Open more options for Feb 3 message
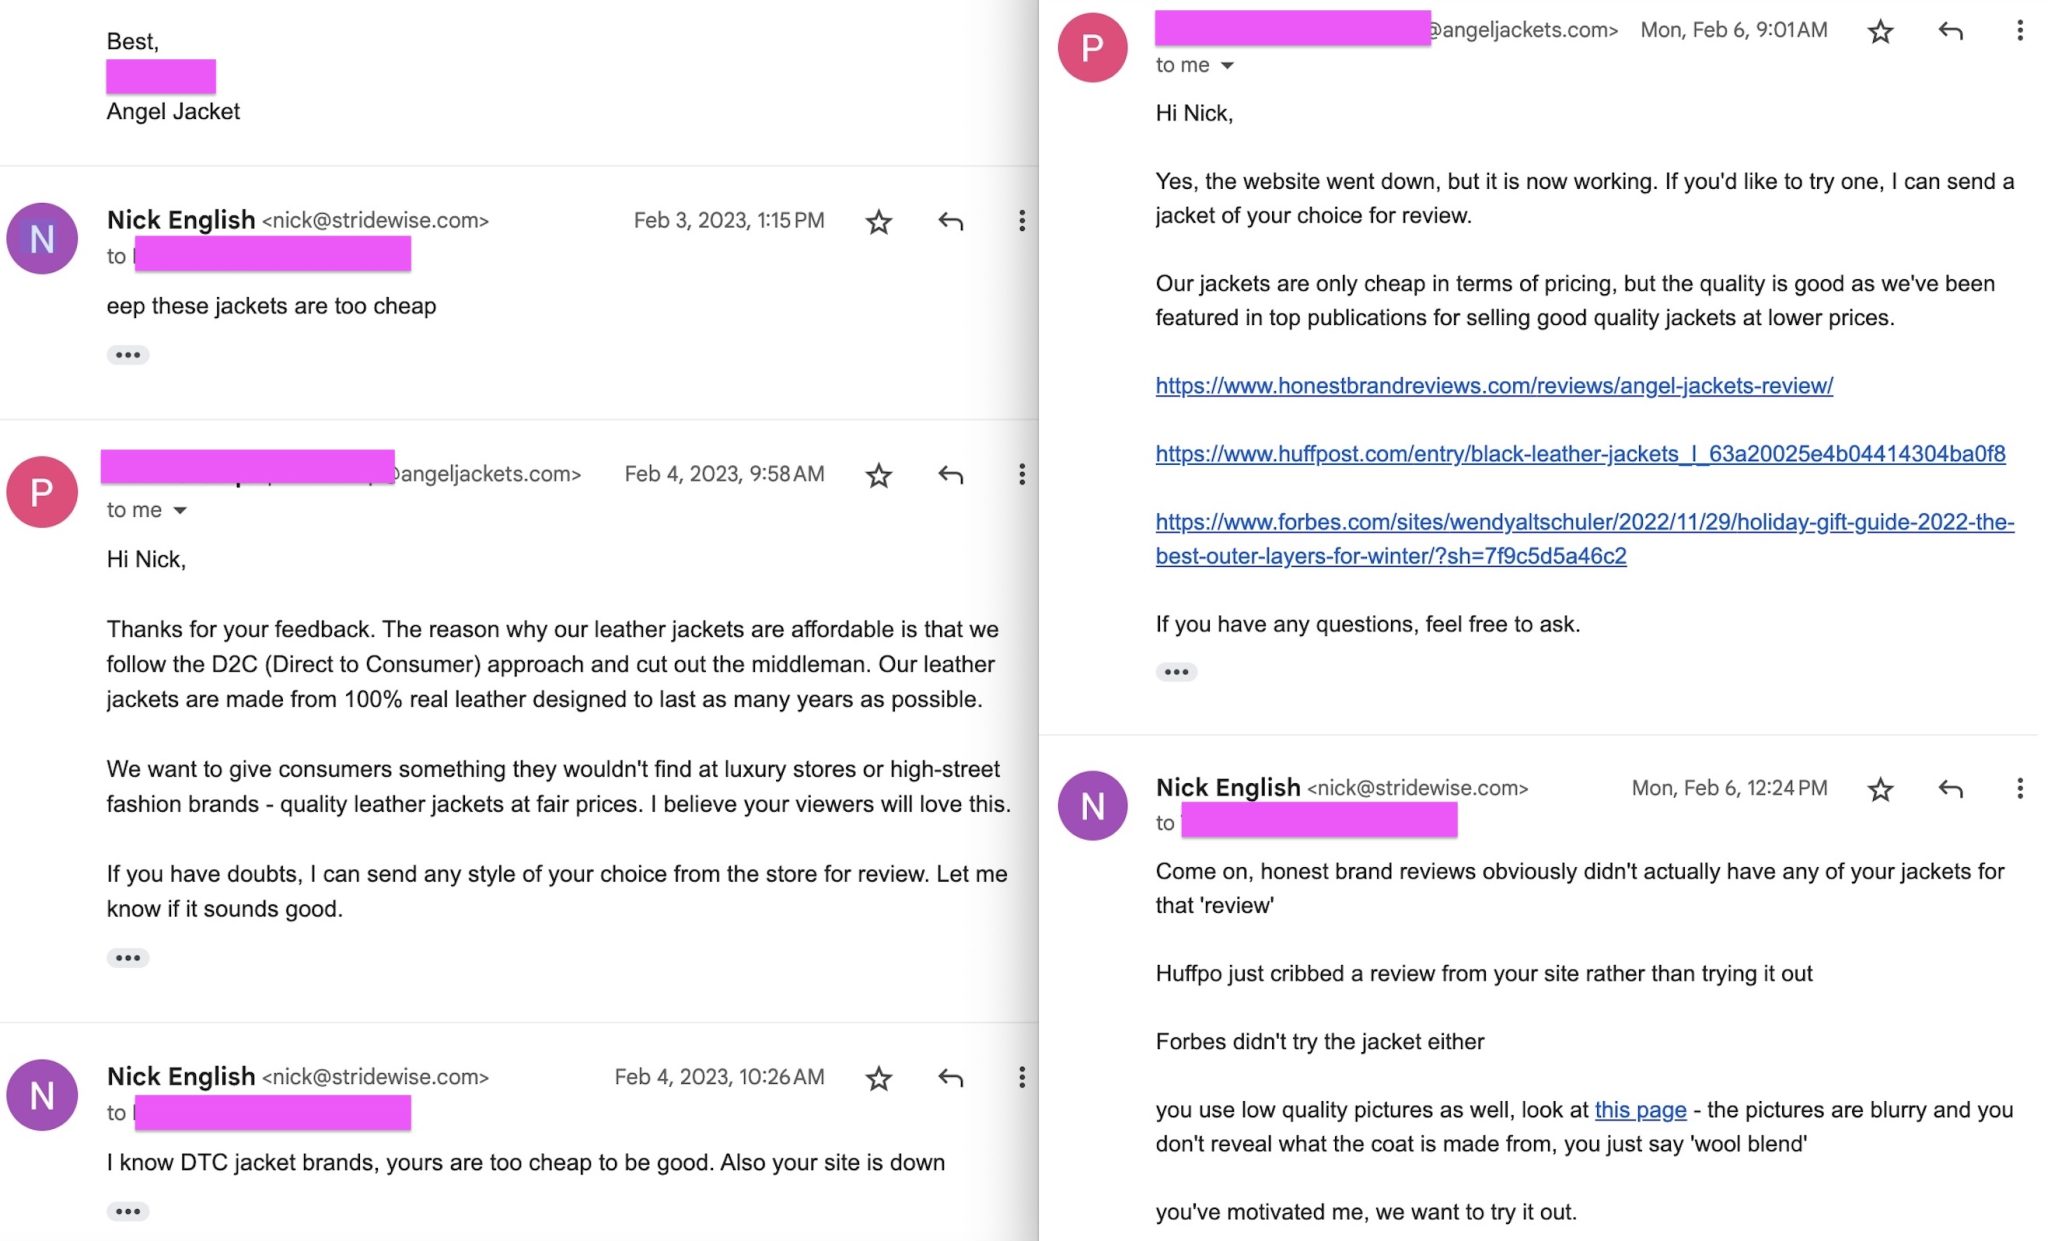2048x1241 pixels. click(x=1021, y=221)
